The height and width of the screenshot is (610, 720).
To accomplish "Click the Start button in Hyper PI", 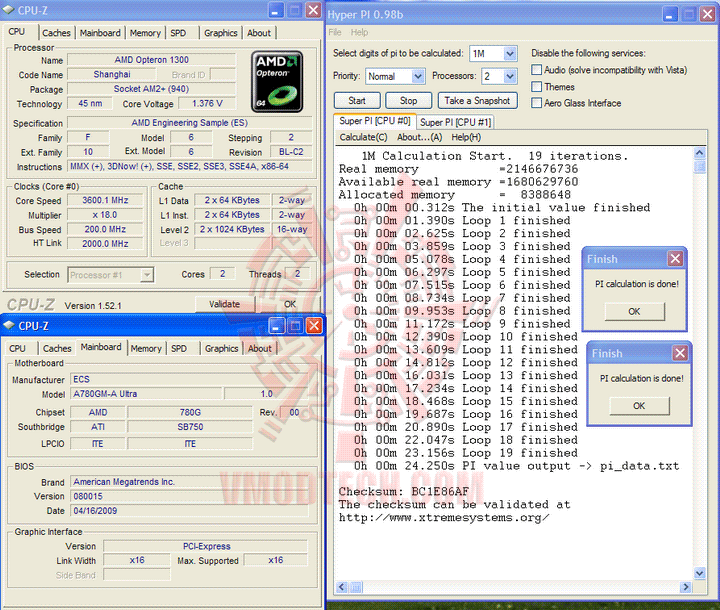I will 357,101.
